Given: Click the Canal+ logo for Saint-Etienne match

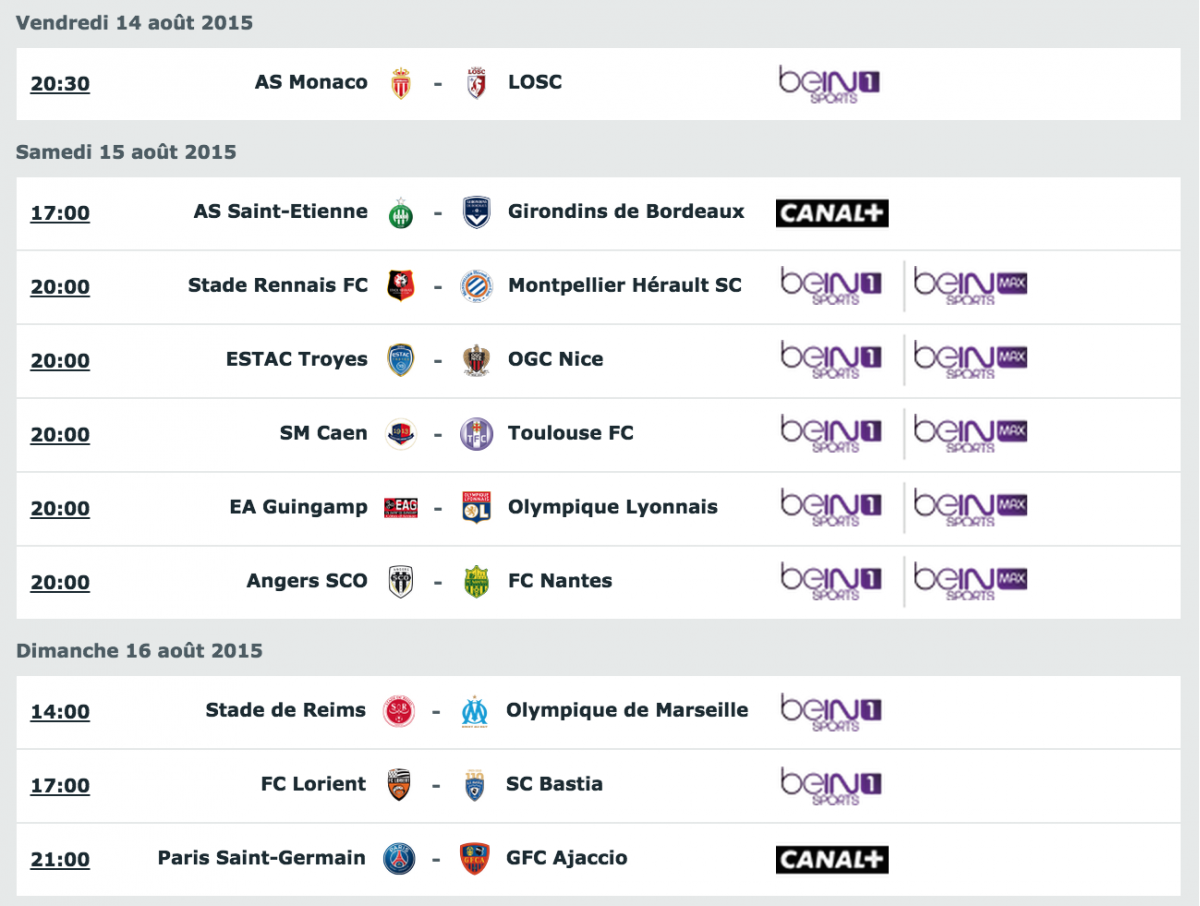Looking at the screenshot, I should click(832, 213).
